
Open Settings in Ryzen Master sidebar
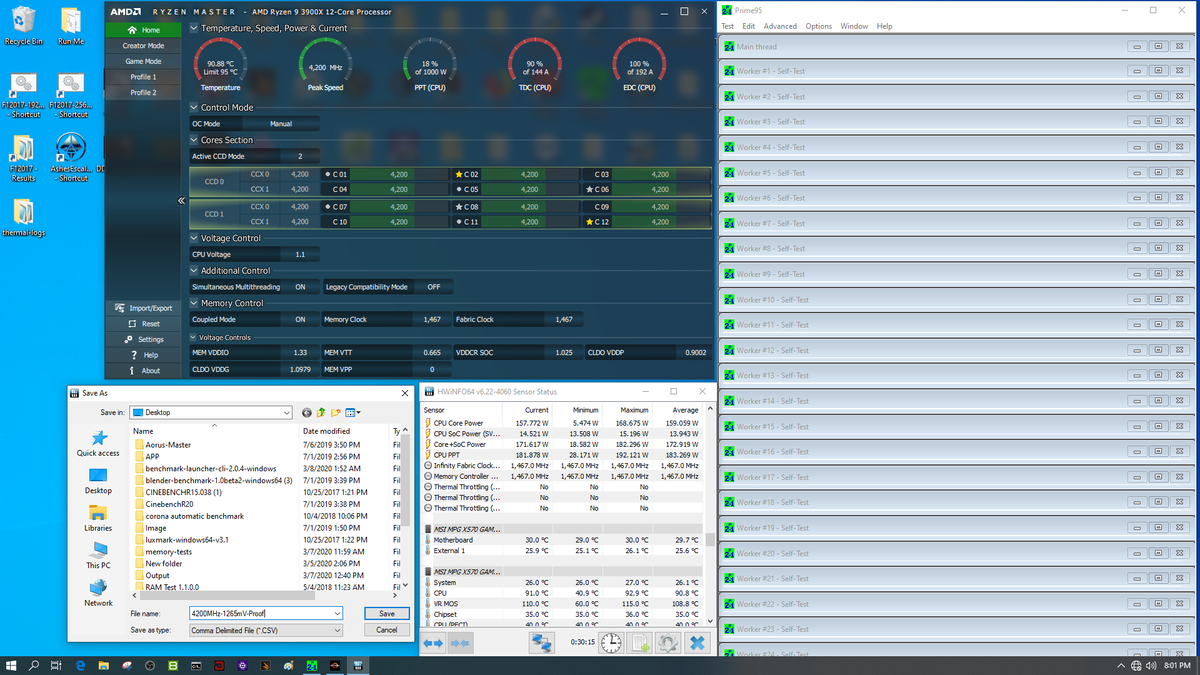click(x=144, y=339)
